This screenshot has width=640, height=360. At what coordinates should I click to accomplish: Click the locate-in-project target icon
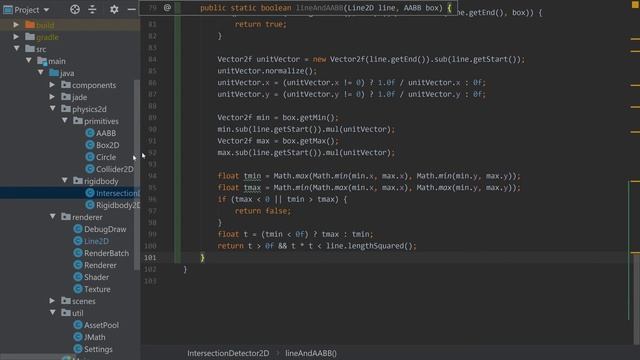pos(75,9)
